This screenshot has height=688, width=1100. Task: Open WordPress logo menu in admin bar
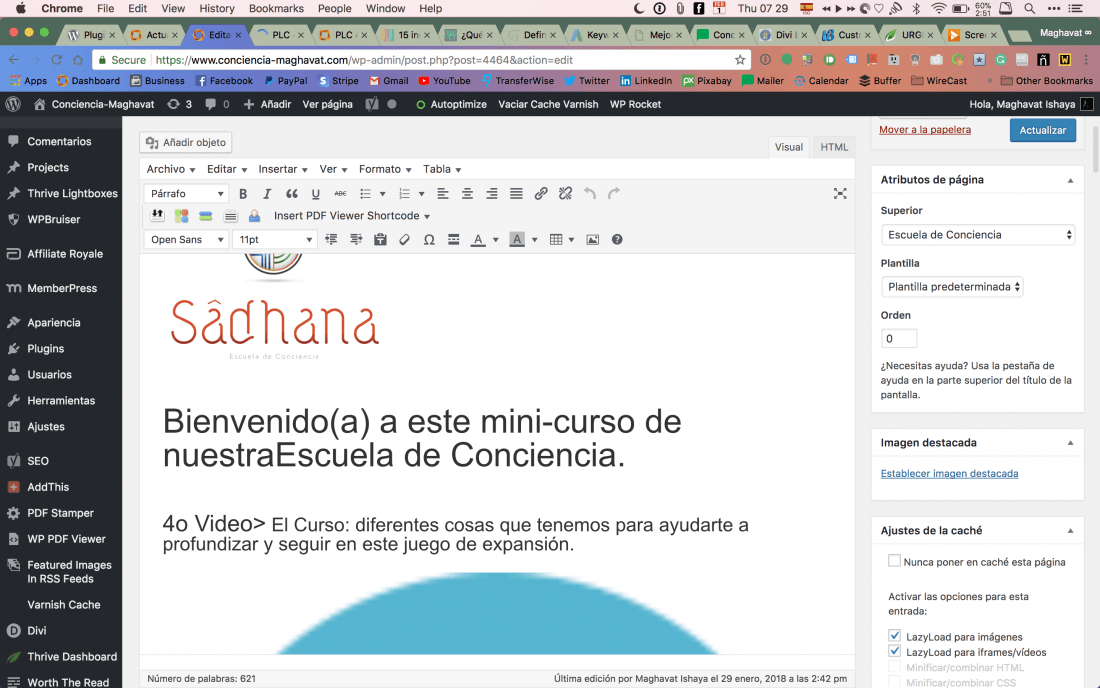click(x=13, y=104)
